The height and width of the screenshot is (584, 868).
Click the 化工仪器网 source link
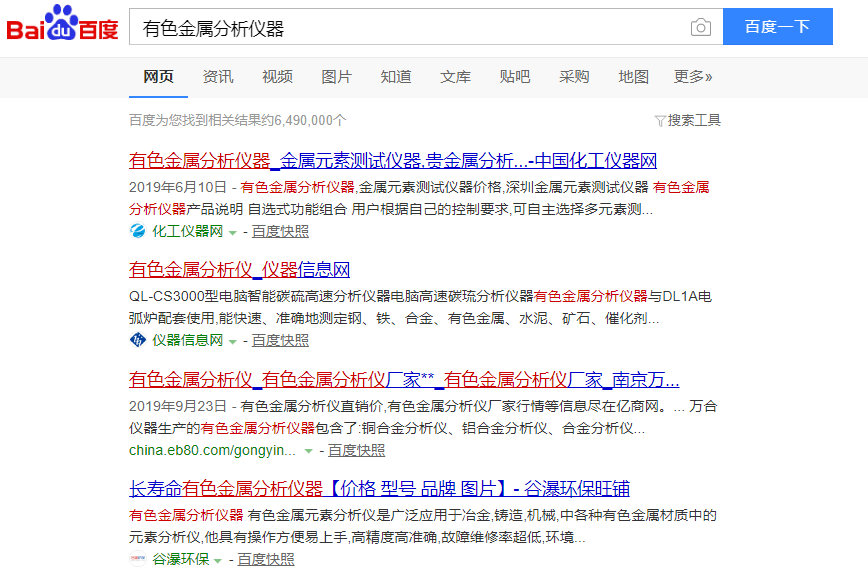188,231
